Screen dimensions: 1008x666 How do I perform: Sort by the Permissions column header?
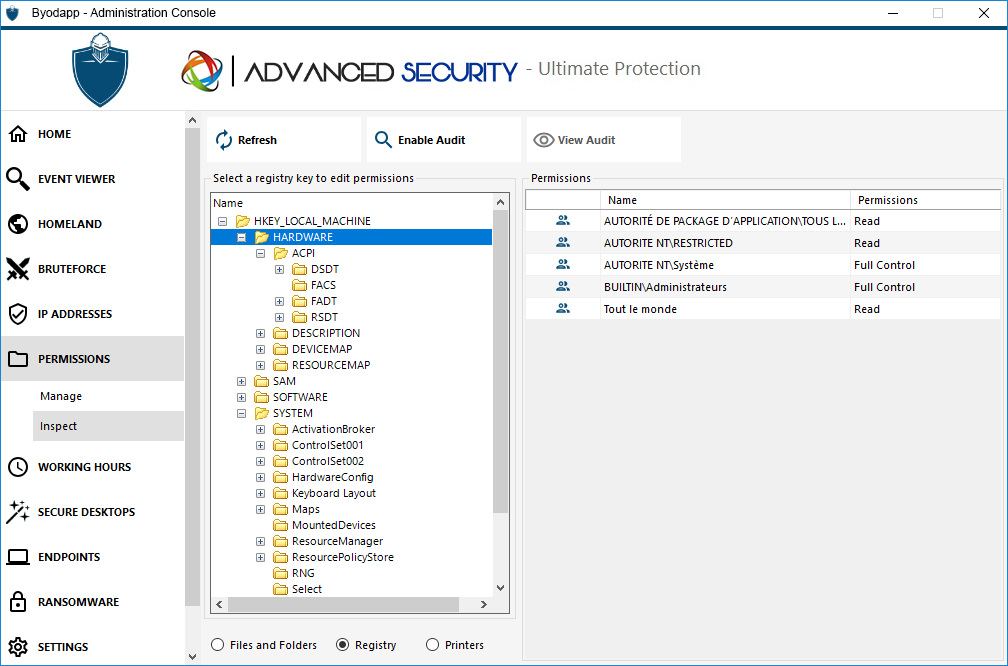tap(925, 200)
